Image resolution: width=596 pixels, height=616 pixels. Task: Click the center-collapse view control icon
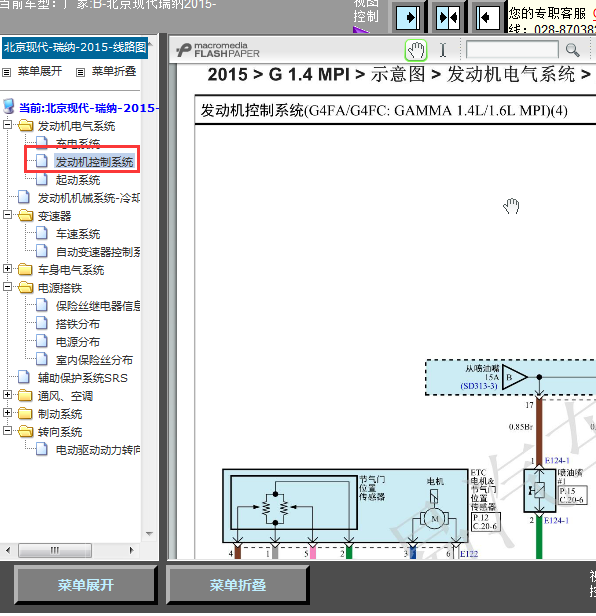click(448, 18)
